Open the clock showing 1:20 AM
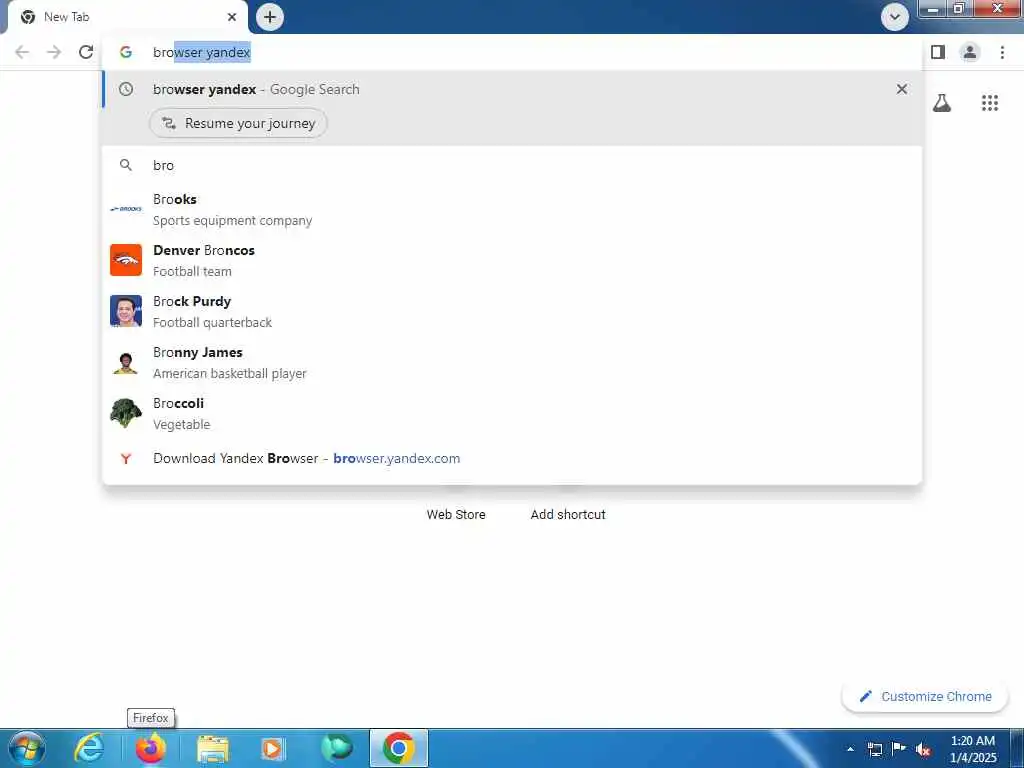1024x768 pixels. [x=973, y=749]
